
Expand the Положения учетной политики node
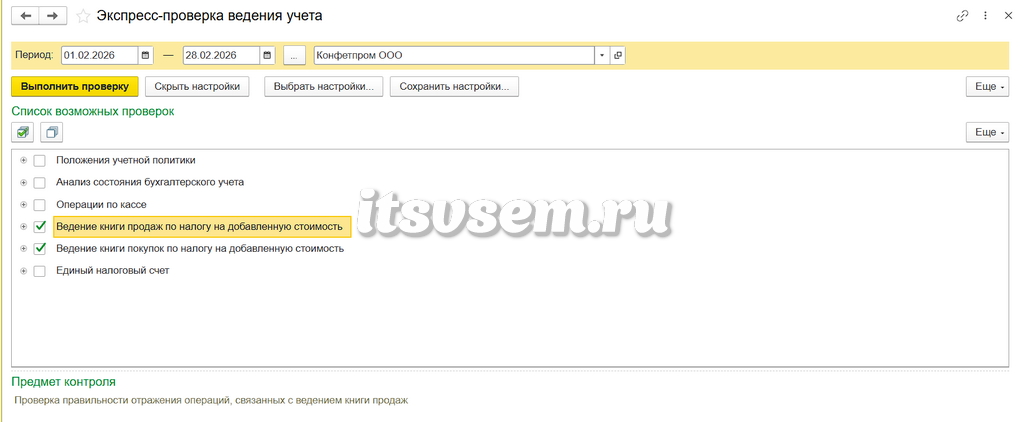(x=24, y=160)
